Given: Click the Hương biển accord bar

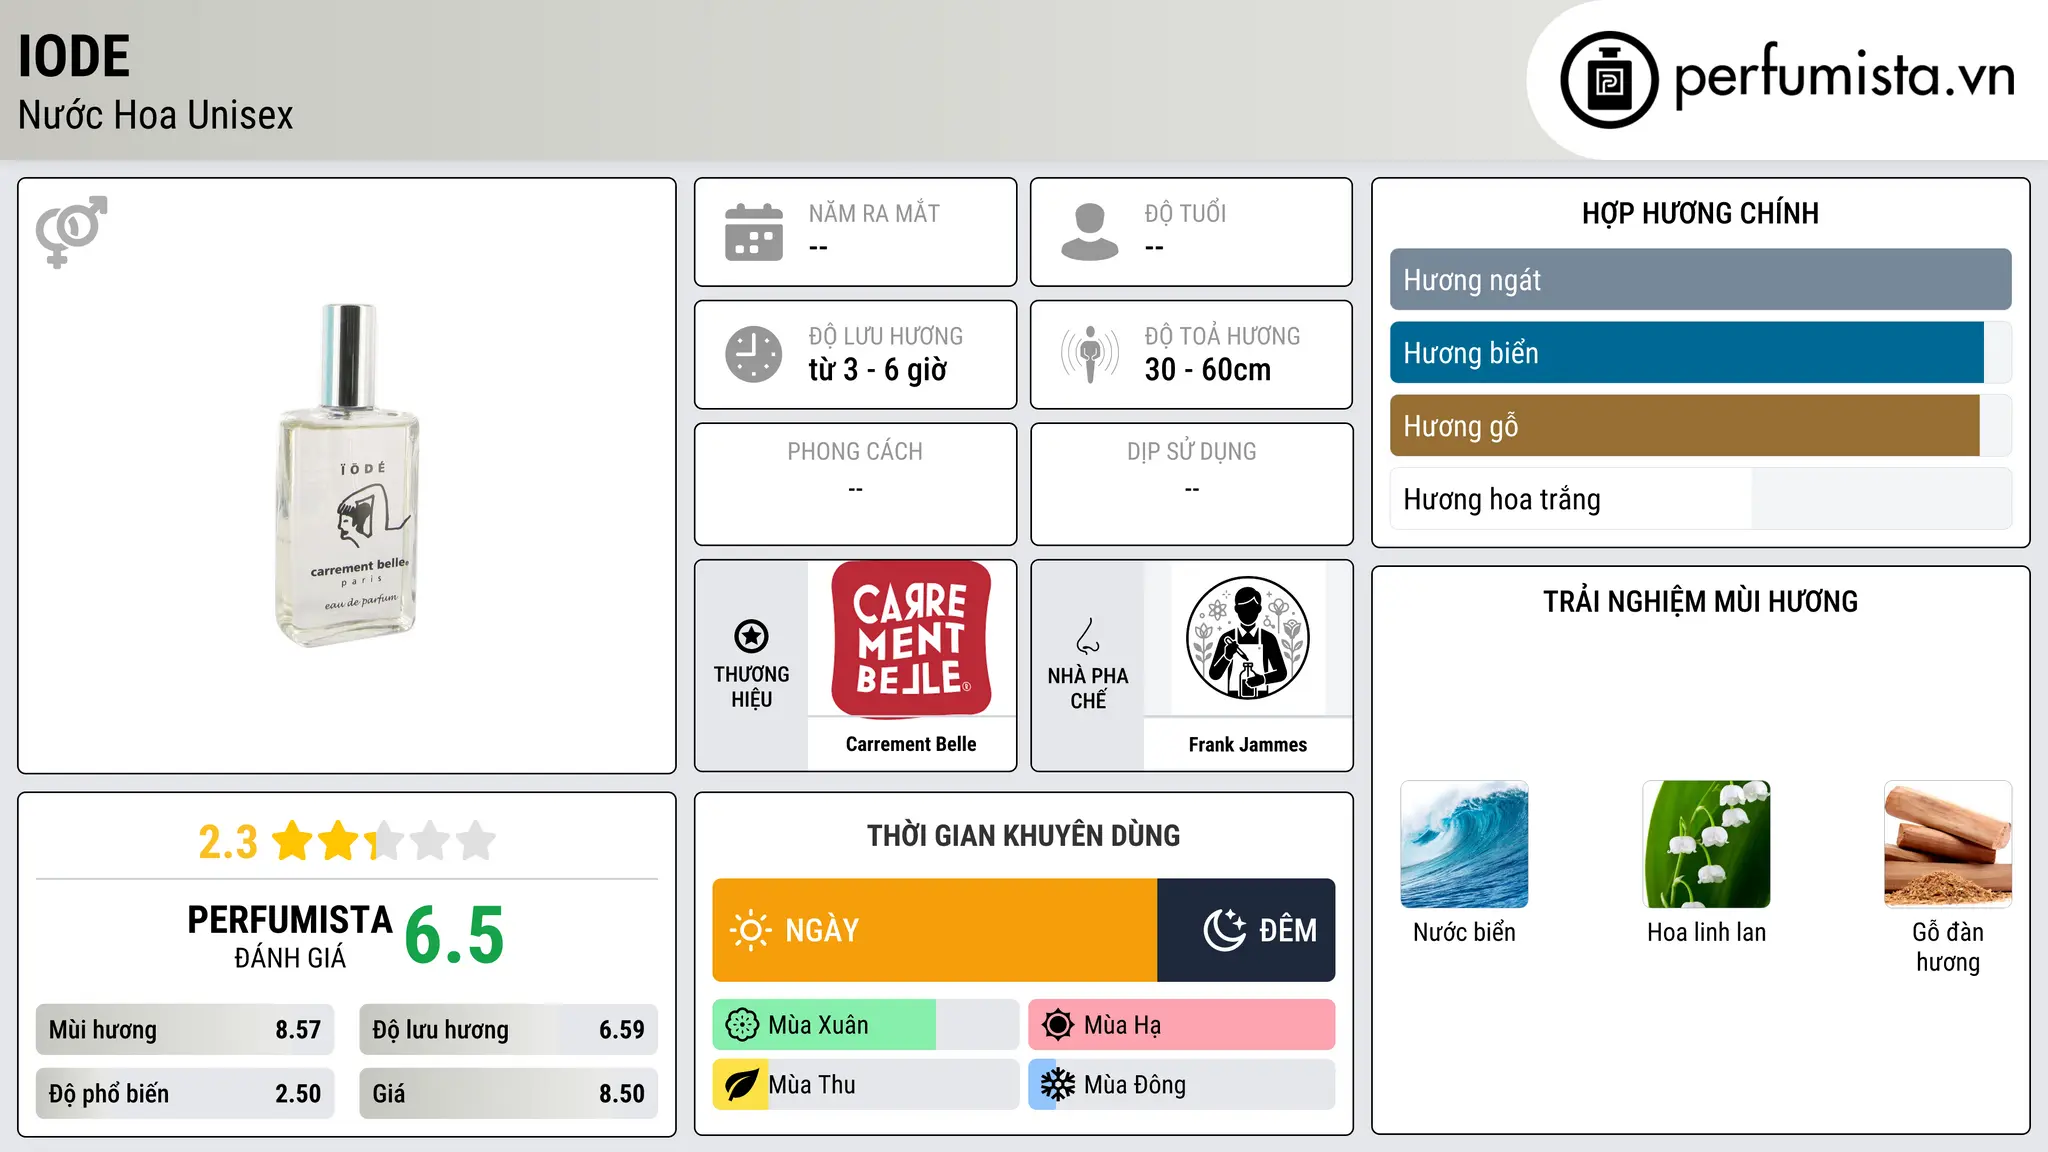Looking at the screenshot, I should (1700, 353).
